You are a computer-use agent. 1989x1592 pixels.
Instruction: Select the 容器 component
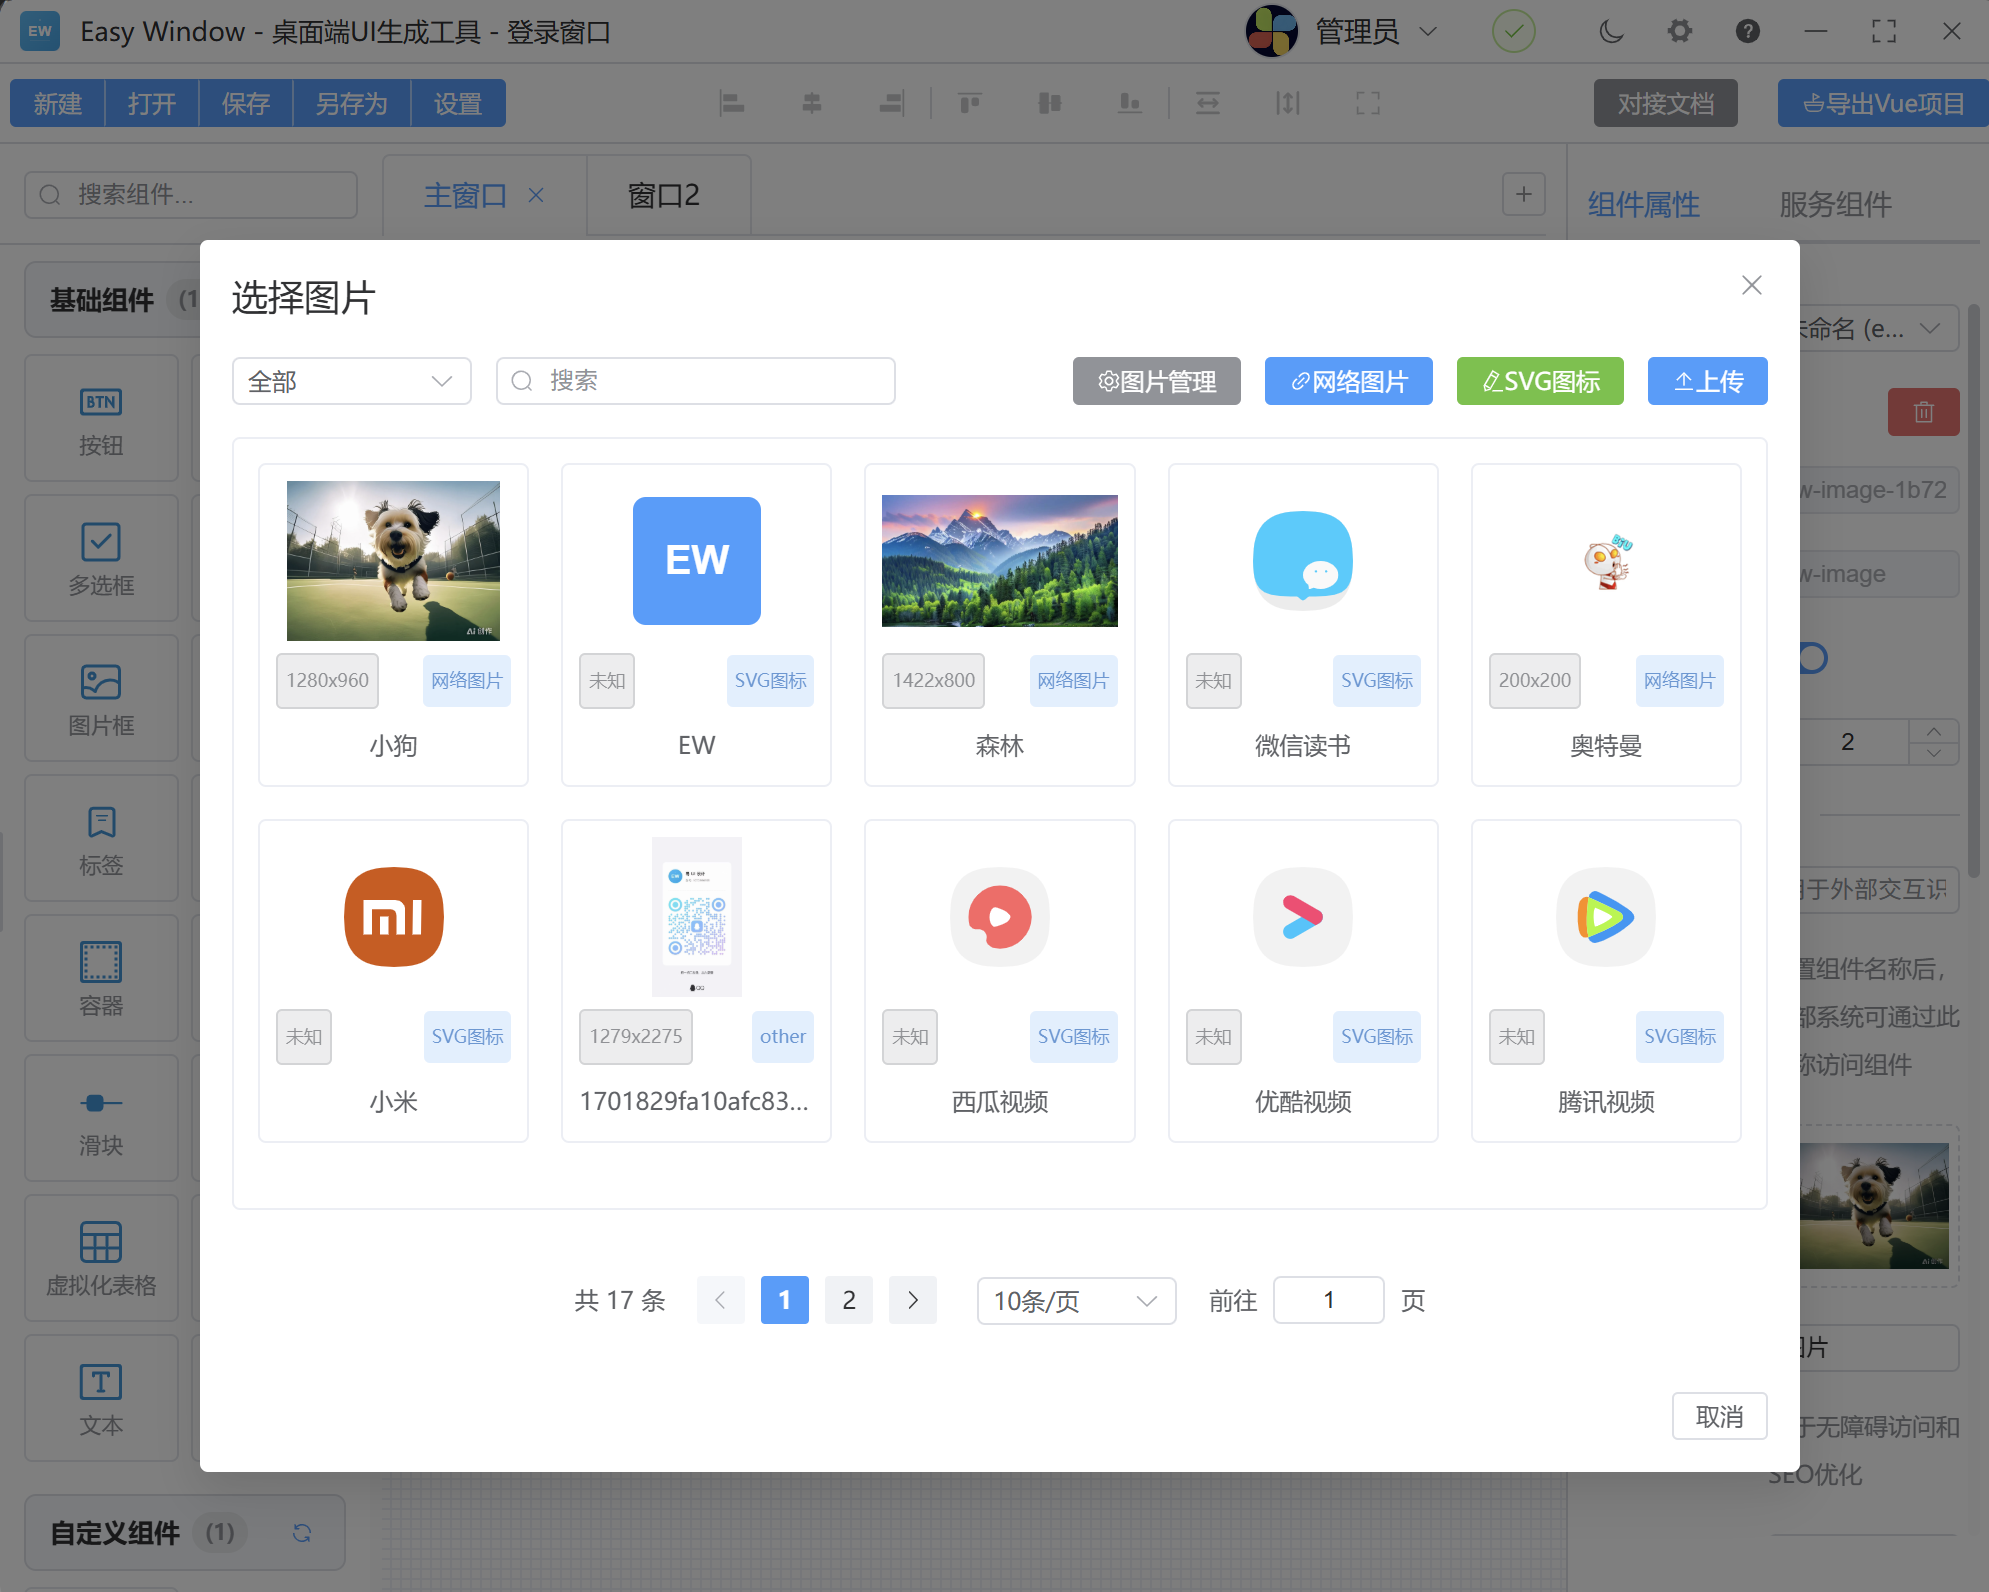[101, 978]
